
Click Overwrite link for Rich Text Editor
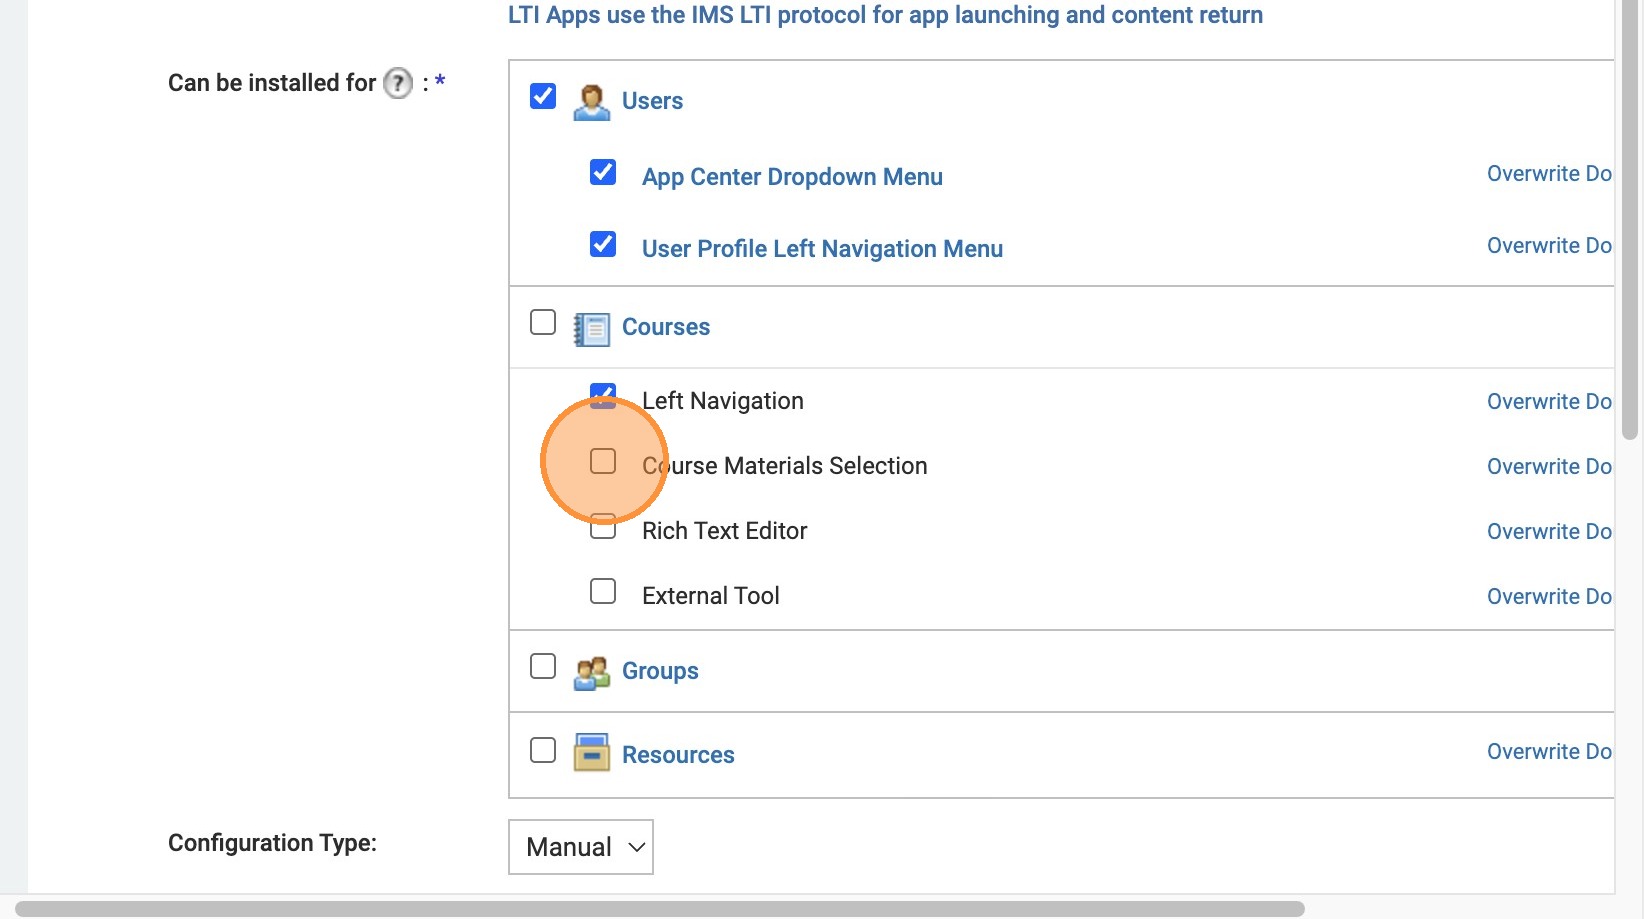point(1548,531)
